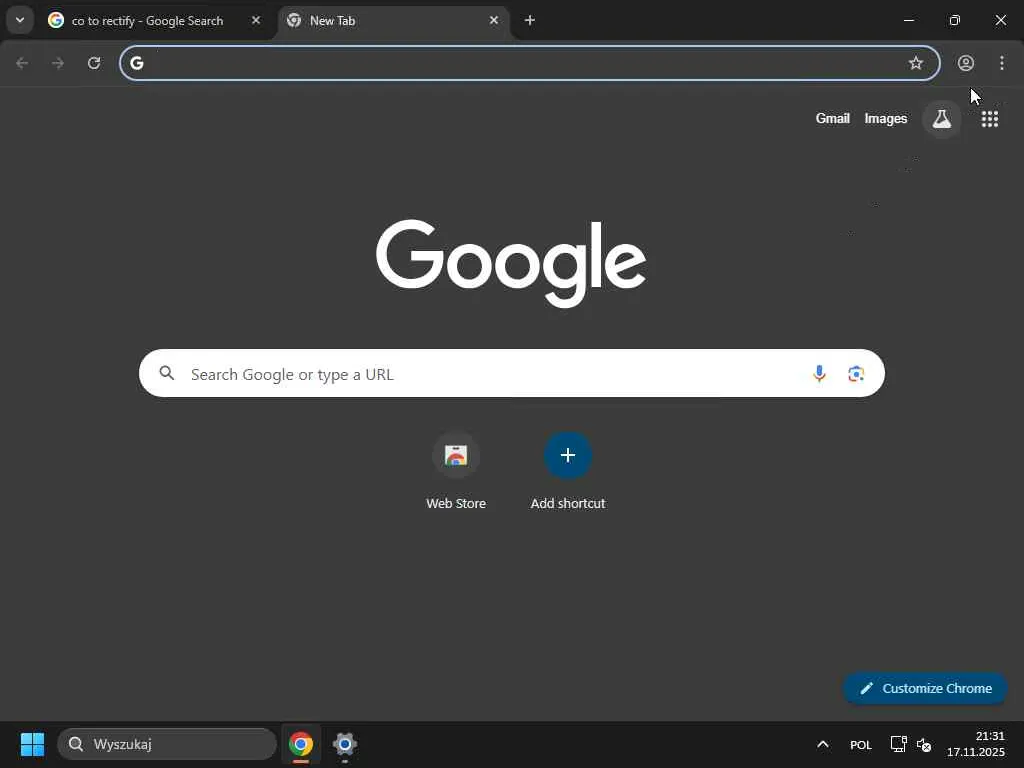This screenshot has height=768, width=1024.
Task: Click the Google logo doodle
Action: point(511,263)
